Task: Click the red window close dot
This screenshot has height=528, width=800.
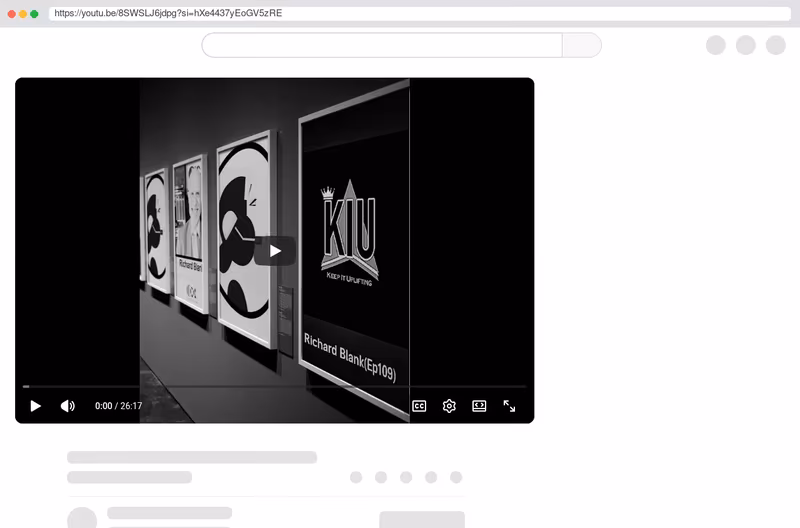Action: coord(12,14)
